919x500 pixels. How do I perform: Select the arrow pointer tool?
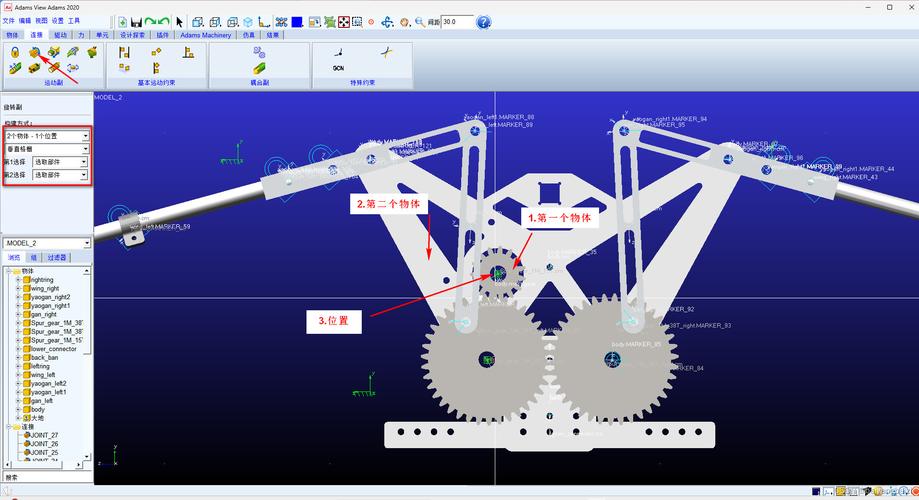coord(180,21)
